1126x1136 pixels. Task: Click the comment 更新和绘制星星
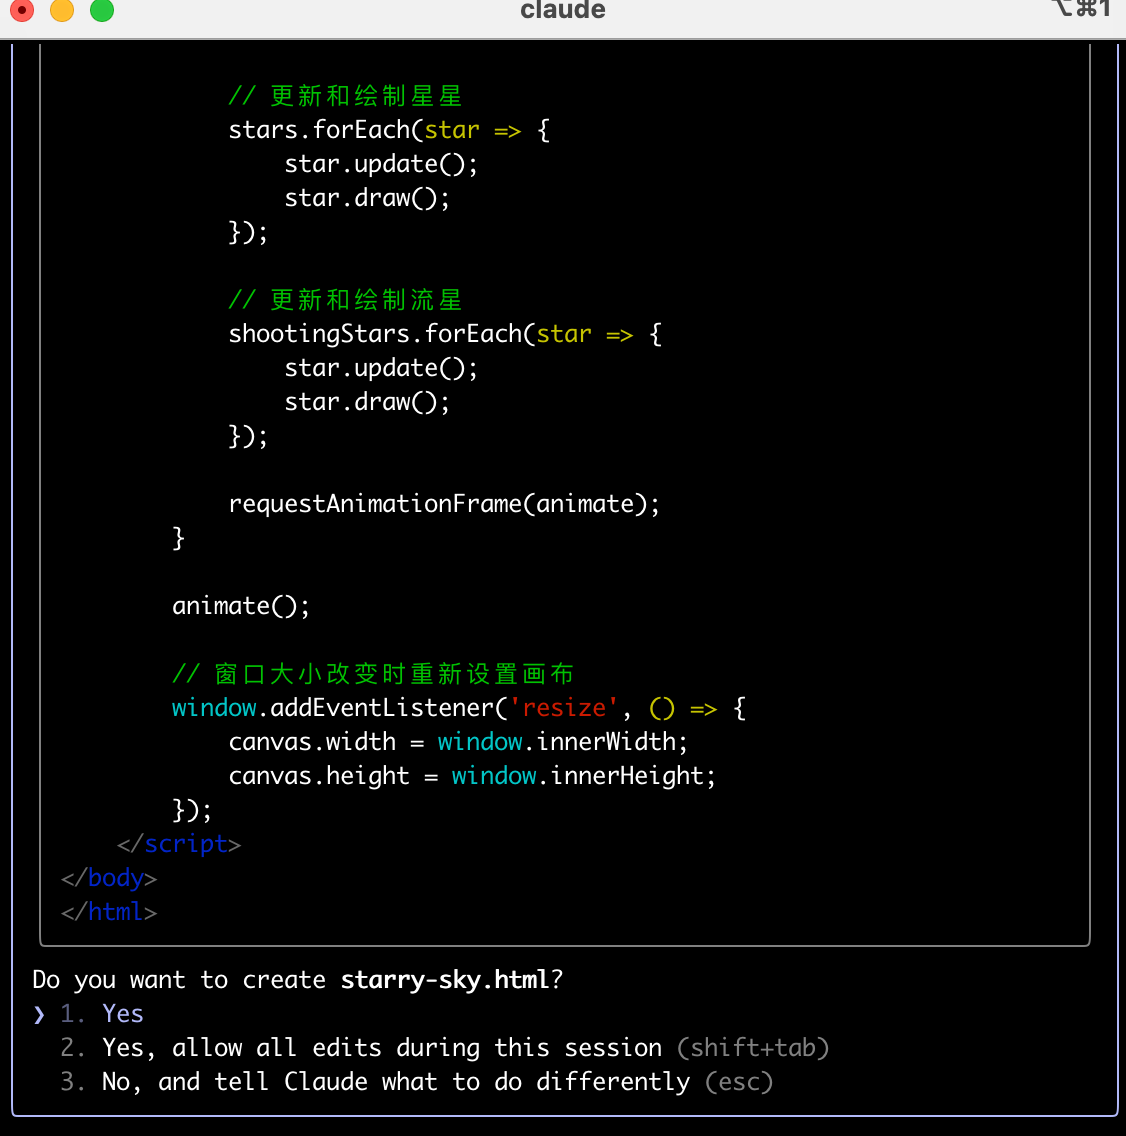(x=345, y=96)
